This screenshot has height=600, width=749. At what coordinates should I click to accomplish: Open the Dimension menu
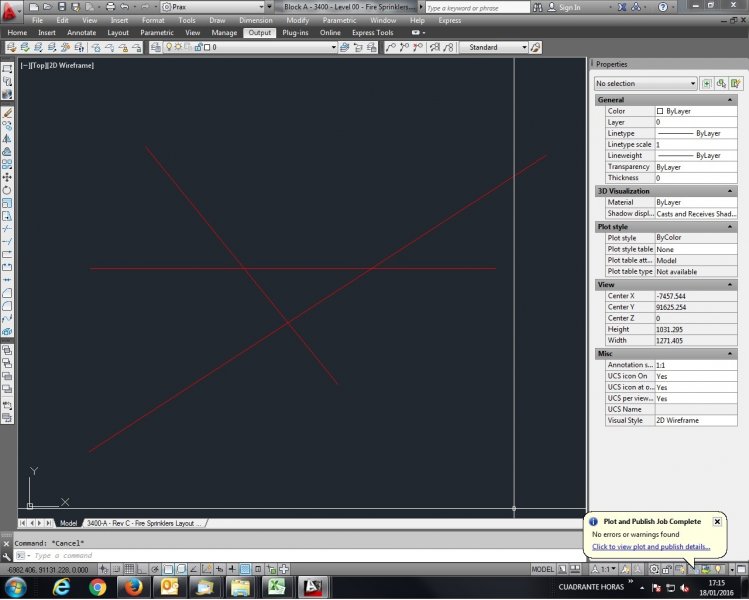(x=256, y=21)
